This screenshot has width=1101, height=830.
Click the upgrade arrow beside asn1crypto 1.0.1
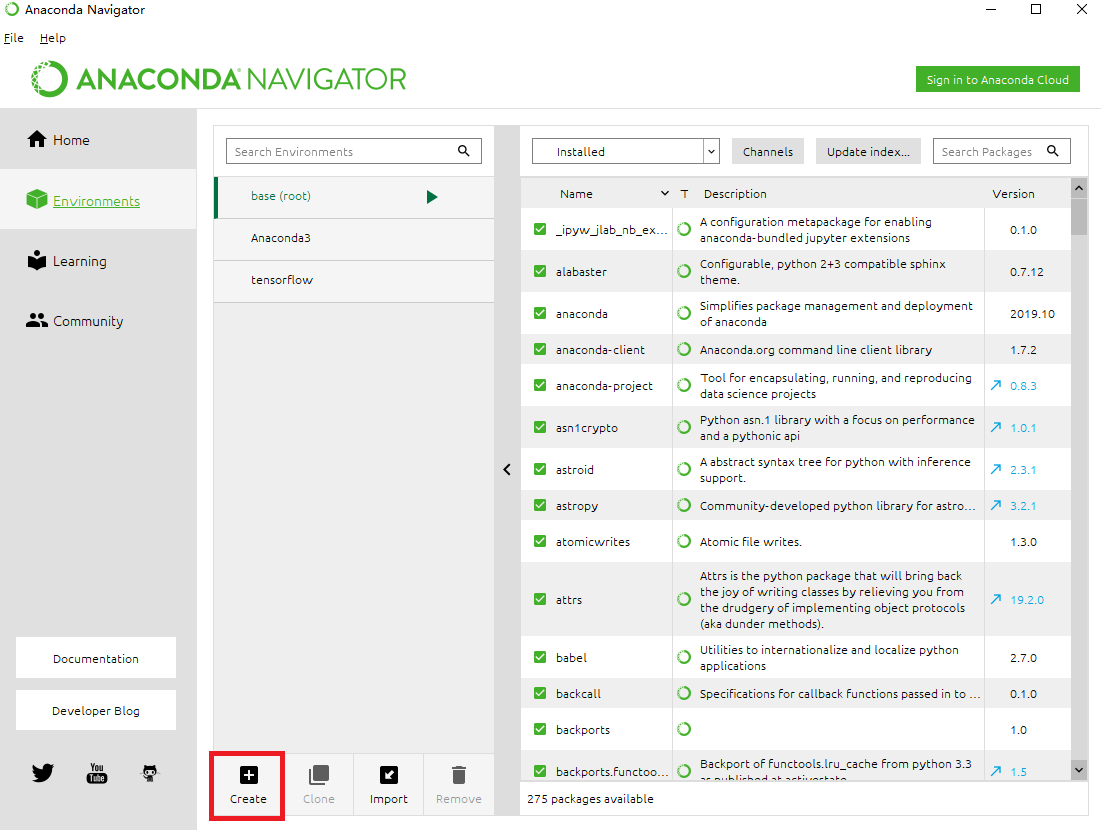tap(996, 427)
